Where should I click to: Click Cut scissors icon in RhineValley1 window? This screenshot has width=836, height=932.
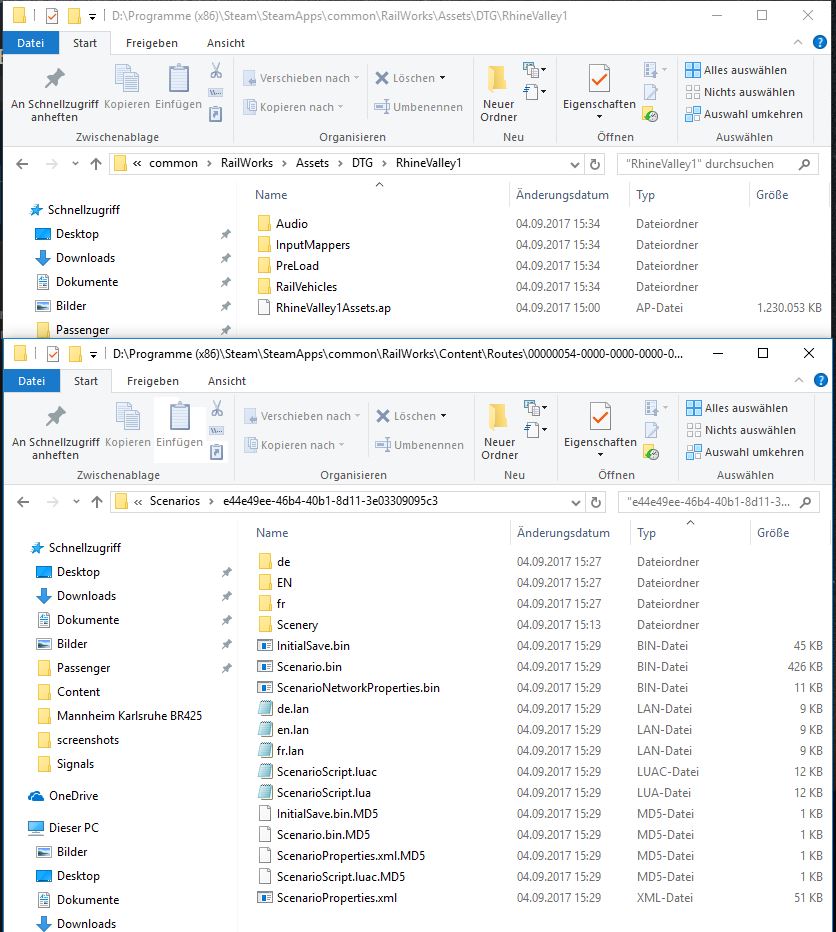point(216,71)
